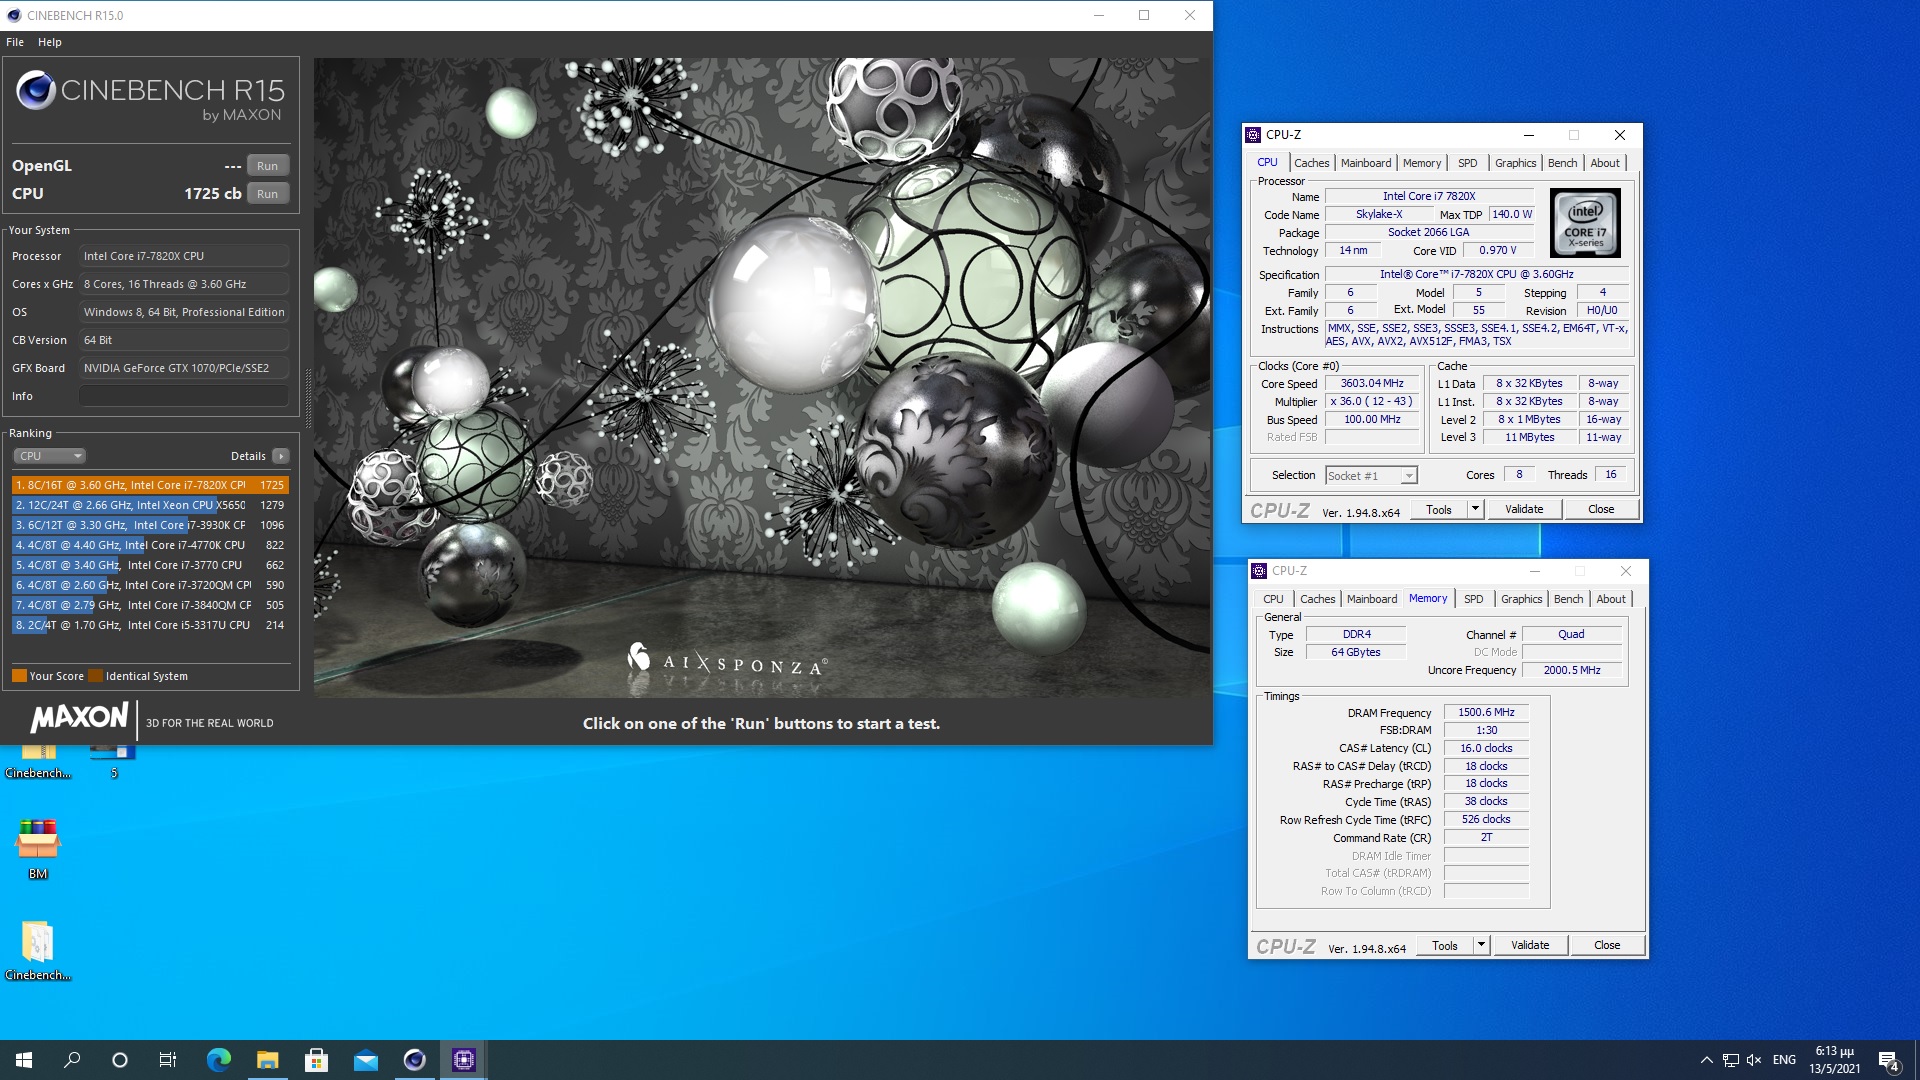Select ranking entry Intel Xeon X5650 1279
Viewport: 1920px width, 1080px height.
pos(150,505)
